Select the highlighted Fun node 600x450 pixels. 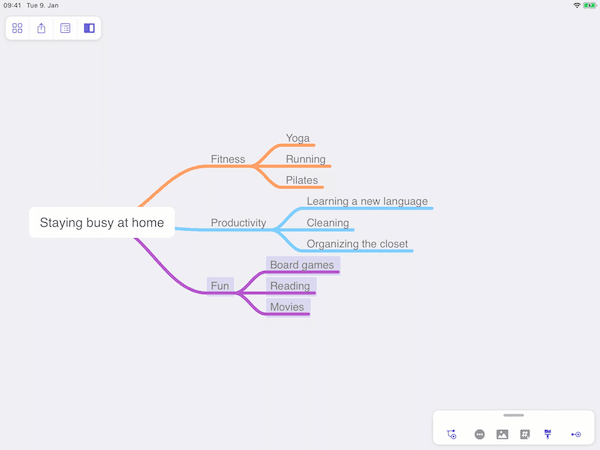pyautogui.click(x=220, y=286)
